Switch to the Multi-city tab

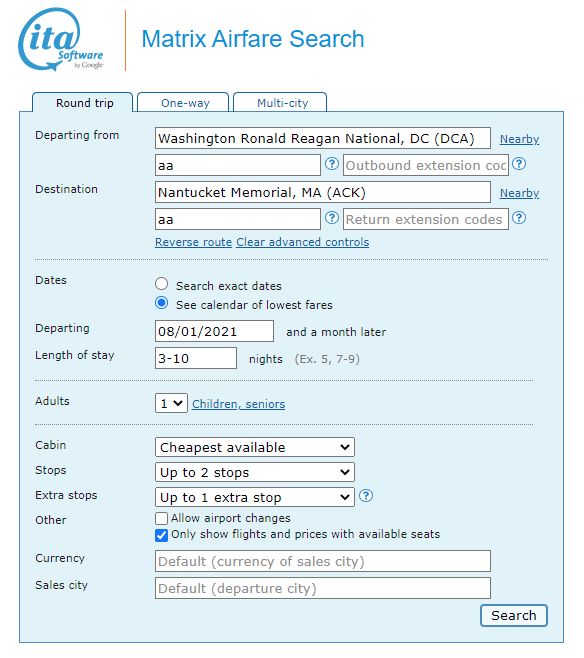click(x=280, y=103)
